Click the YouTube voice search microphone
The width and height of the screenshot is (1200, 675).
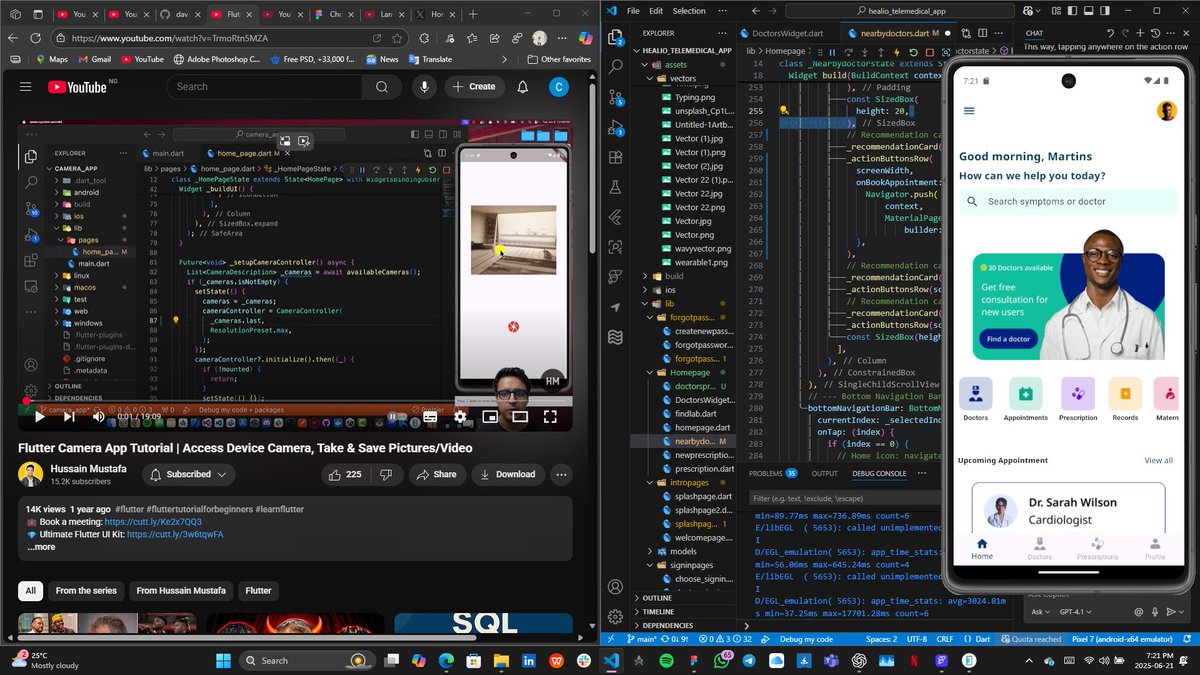[424, 87]
